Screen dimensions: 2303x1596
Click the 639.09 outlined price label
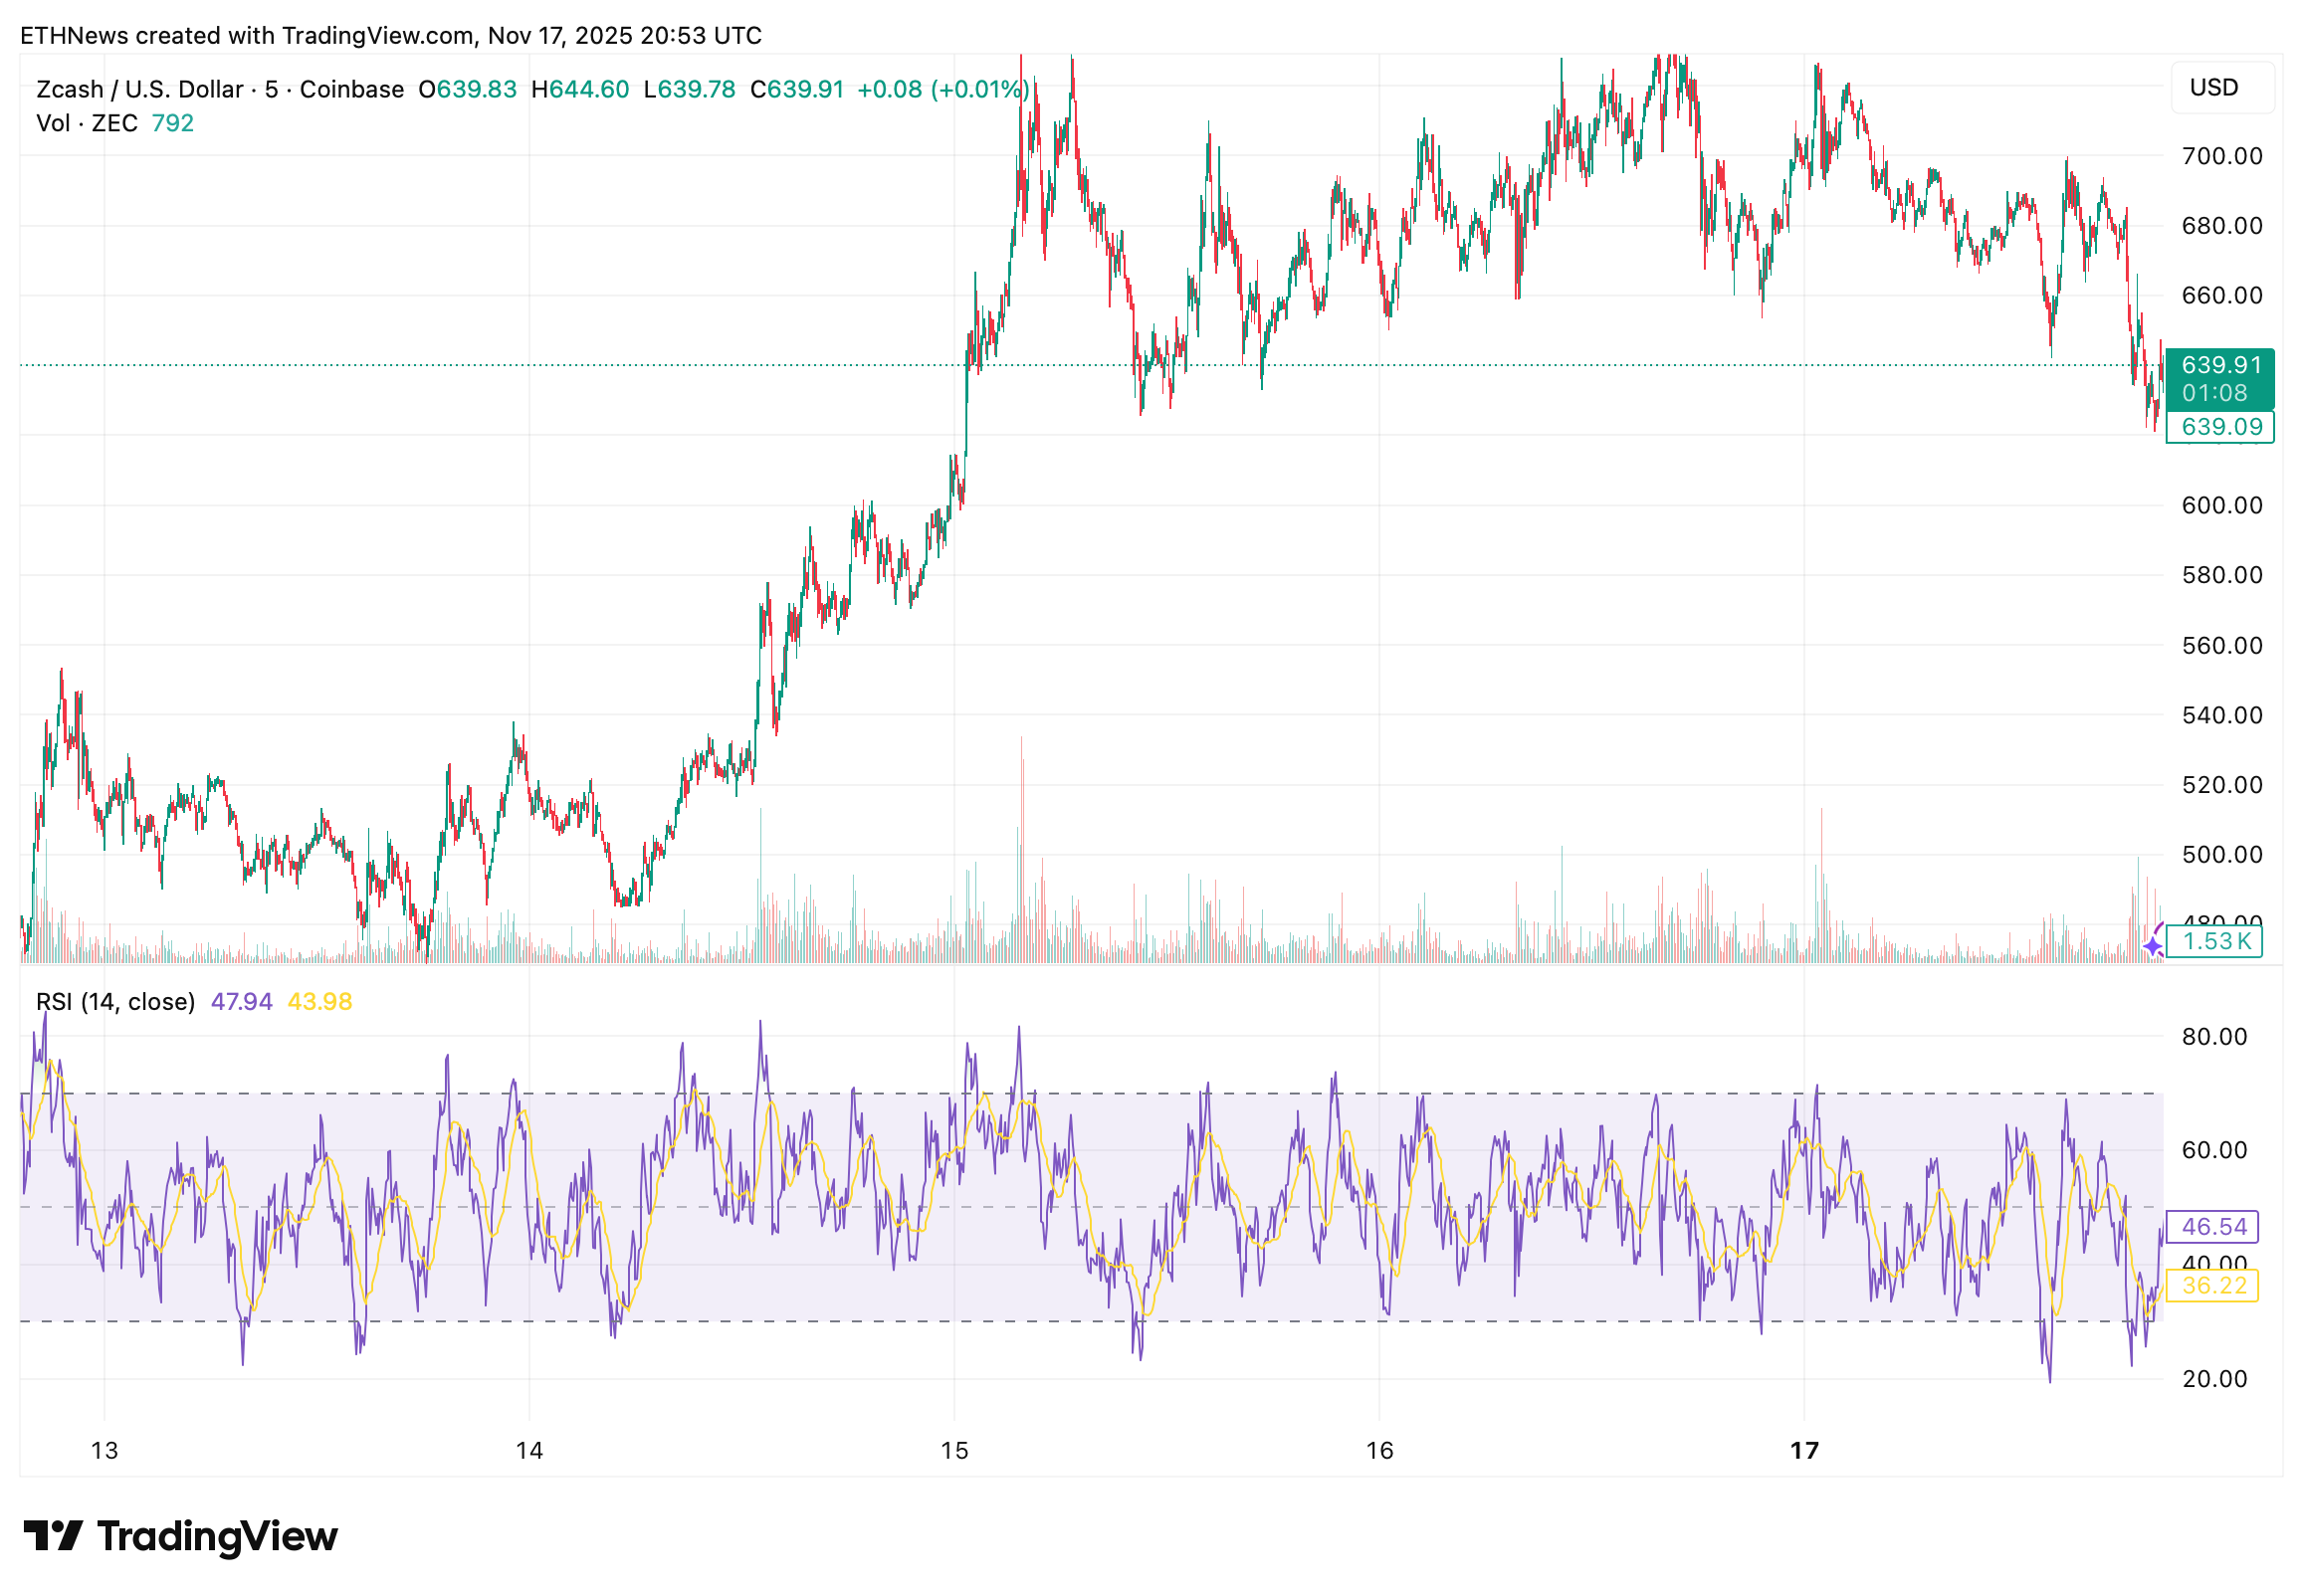point(2219,427)
